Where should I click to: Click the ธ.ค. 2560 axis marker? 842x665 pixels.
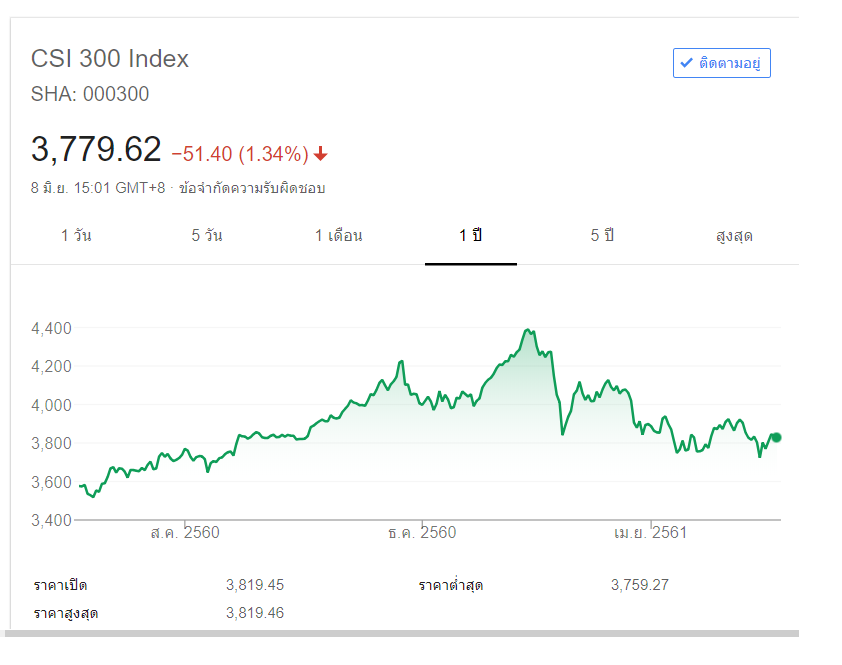click(422, 533)
